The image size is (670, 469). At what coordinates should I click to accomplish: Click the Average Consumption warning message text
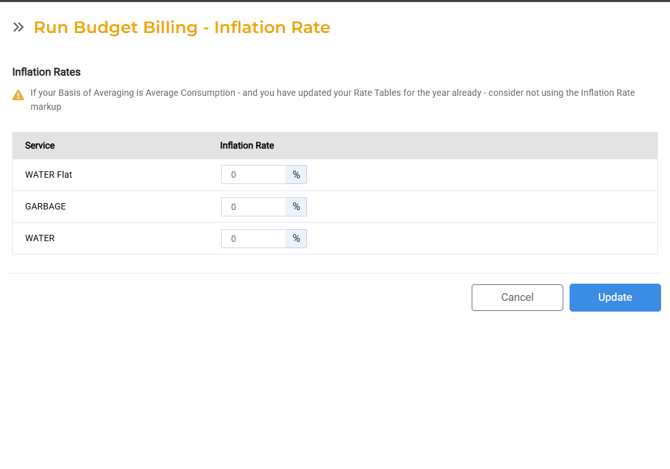tap(332, 93)
